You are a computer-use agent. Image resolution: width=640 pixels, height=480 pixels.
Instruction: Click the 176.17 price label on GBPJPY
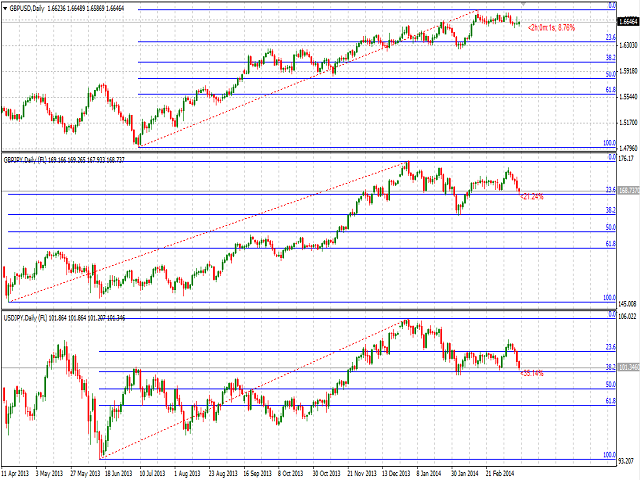pos(627,158)
